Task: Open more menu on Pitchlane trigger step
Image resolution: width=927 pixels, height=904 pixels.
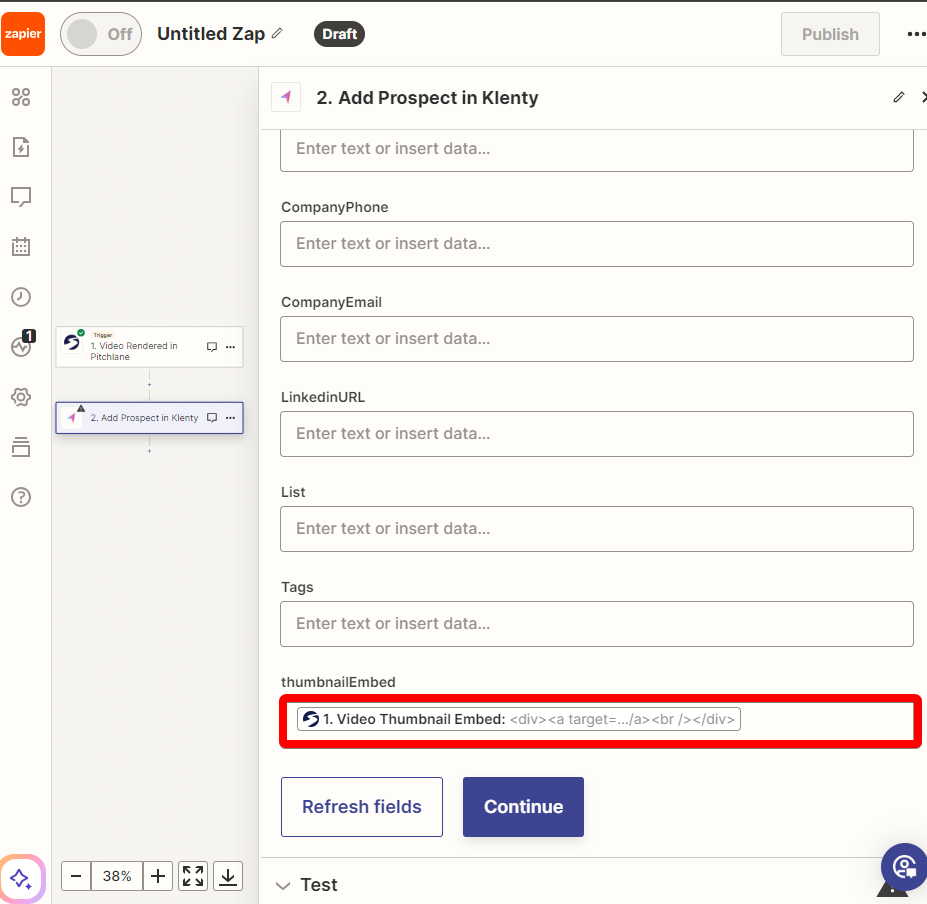Action: (x=231, y=347)
